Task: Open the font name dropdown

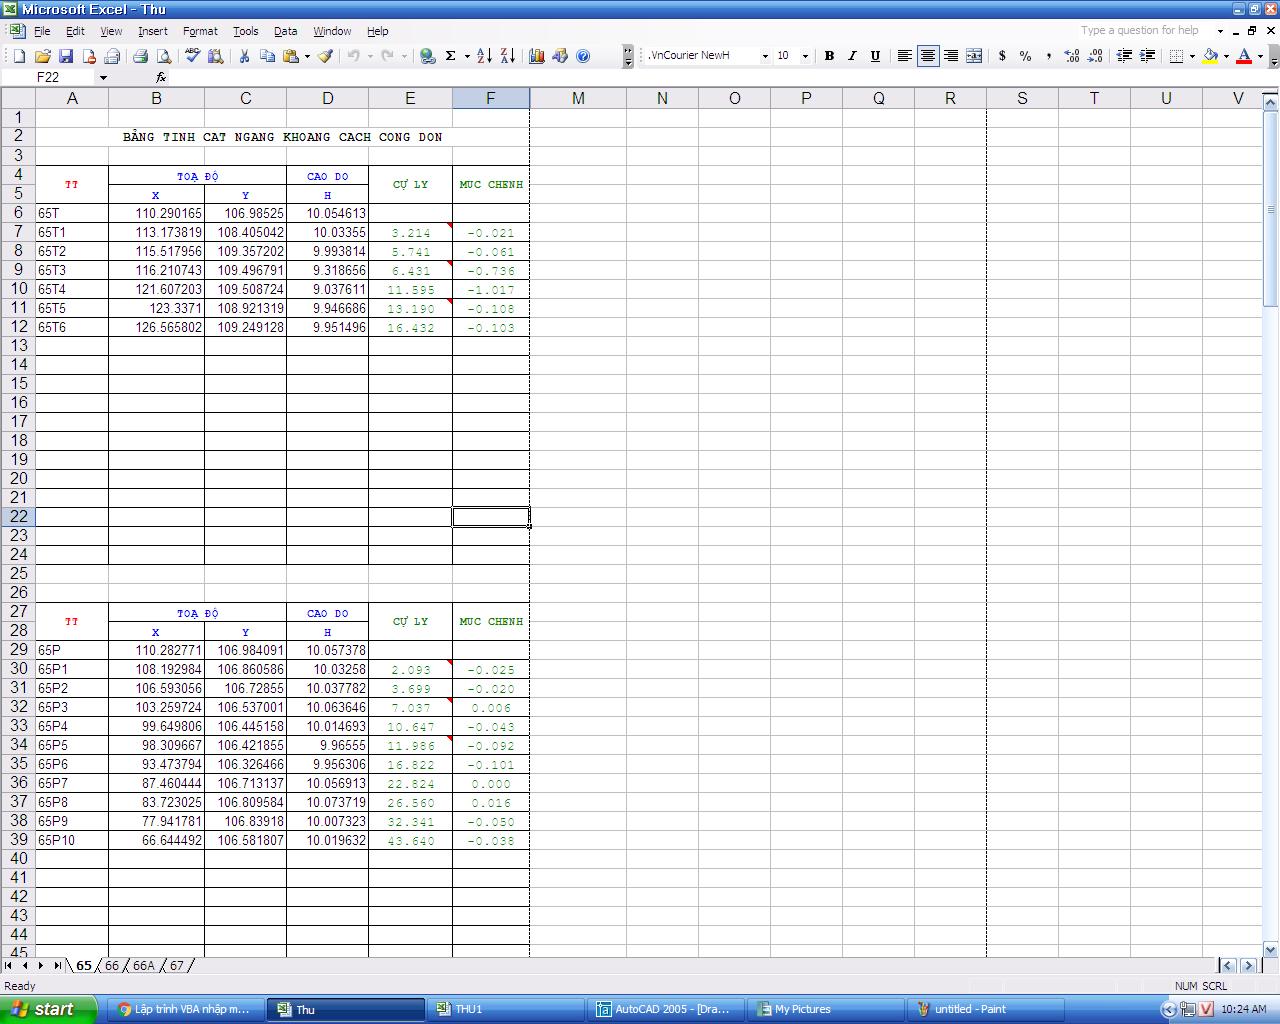Action: click(765, 56)
